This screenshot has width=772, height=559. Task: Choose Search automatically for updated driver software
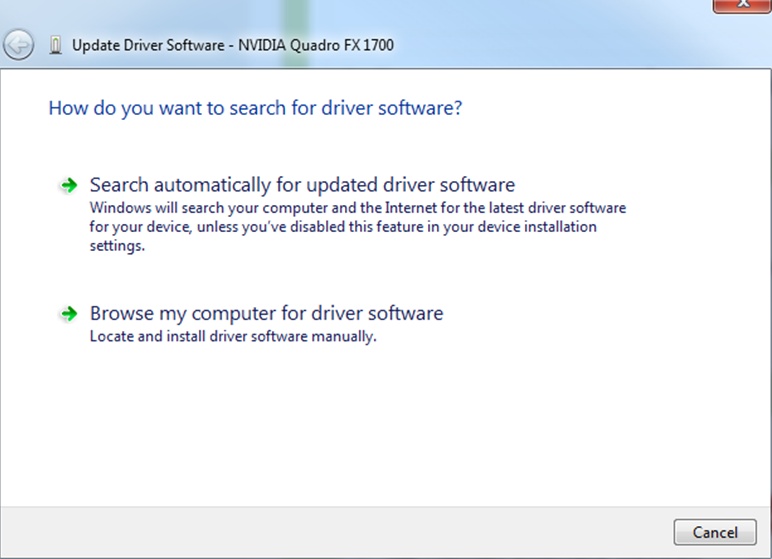click(302, 185)
